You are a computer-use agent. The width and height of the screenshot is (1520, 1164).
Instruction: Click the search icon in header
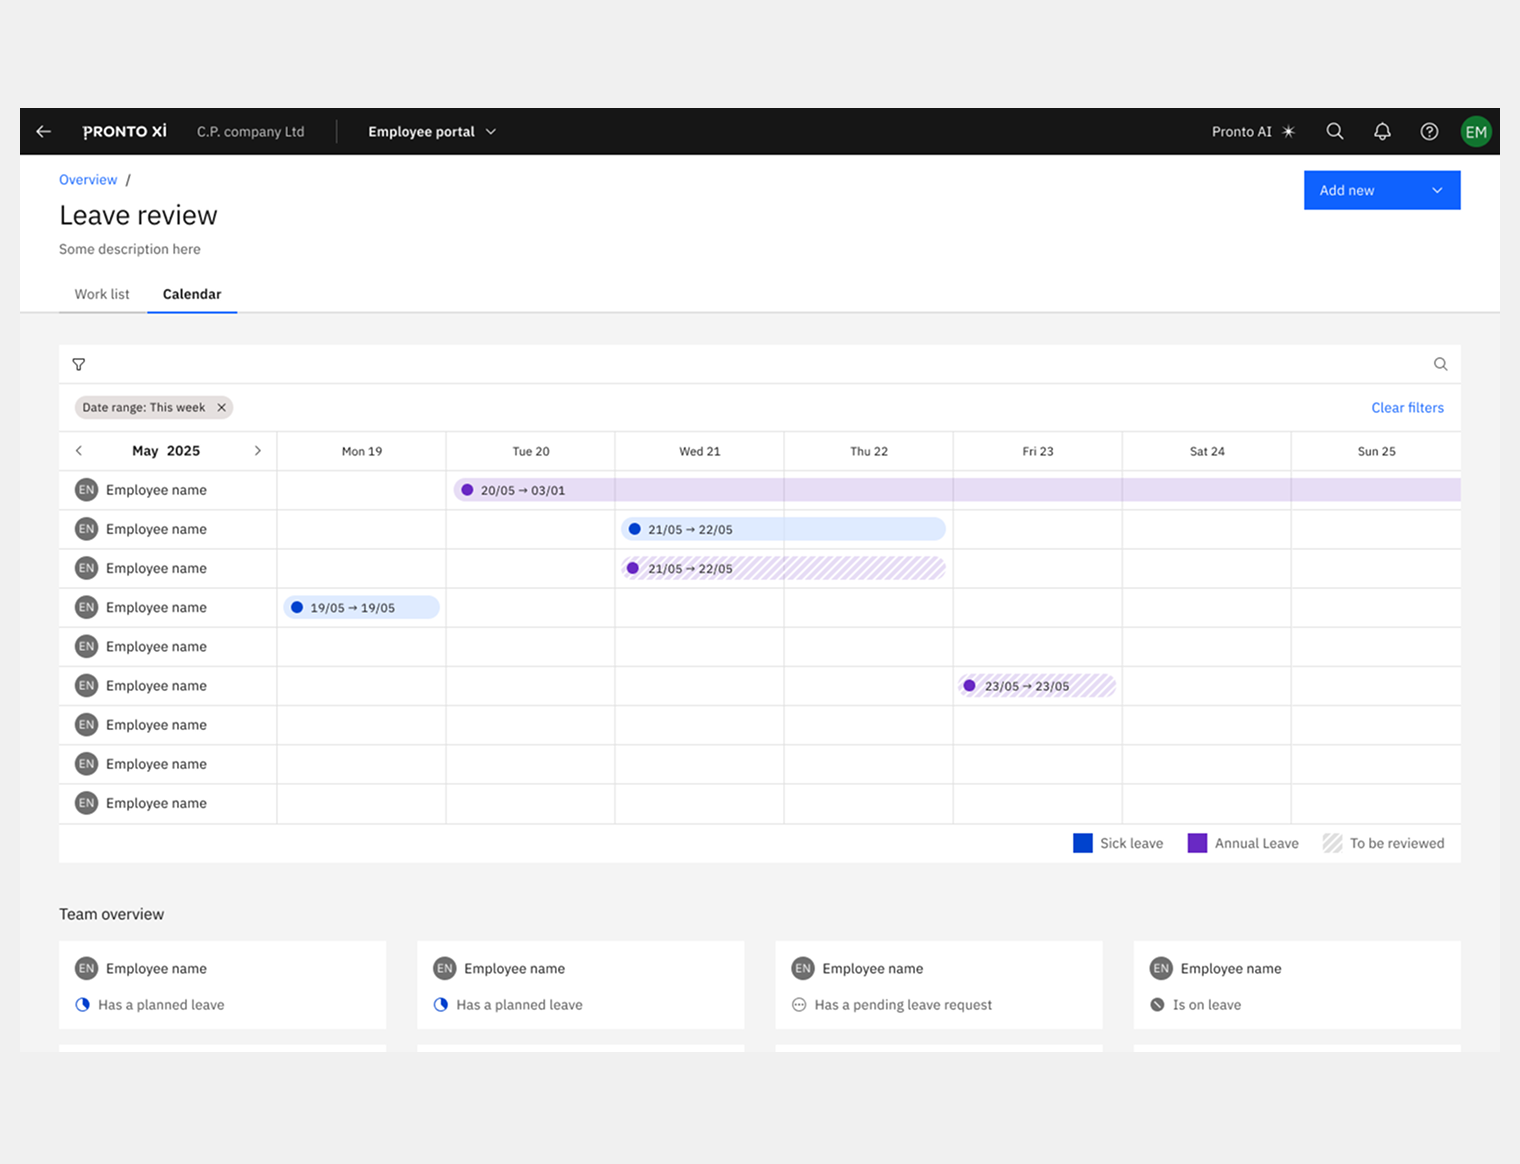(1334, 132)
